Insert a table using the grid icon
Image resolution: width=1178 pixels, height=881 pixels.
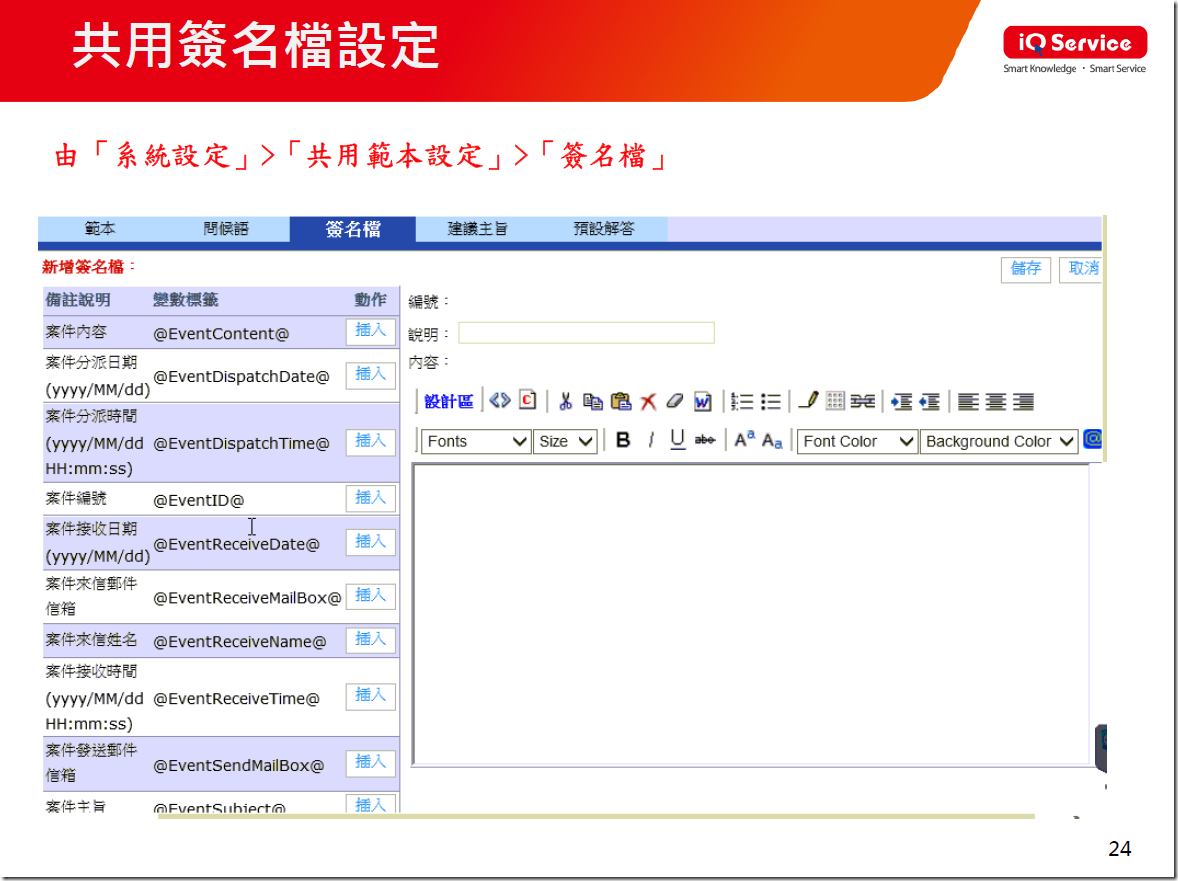tap(835, 401)
